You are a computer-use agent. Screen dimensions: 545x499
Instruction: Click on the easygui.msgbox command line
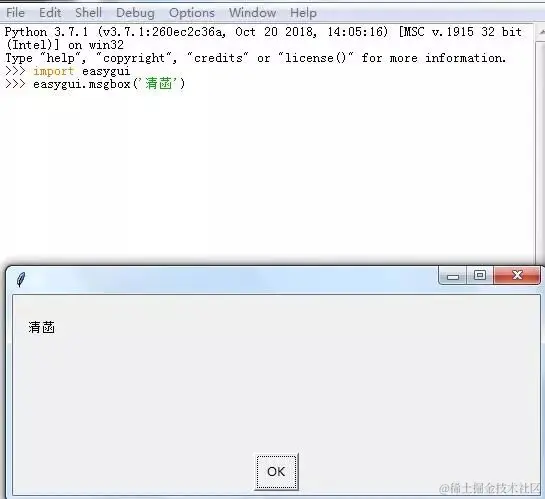point(109,84)
